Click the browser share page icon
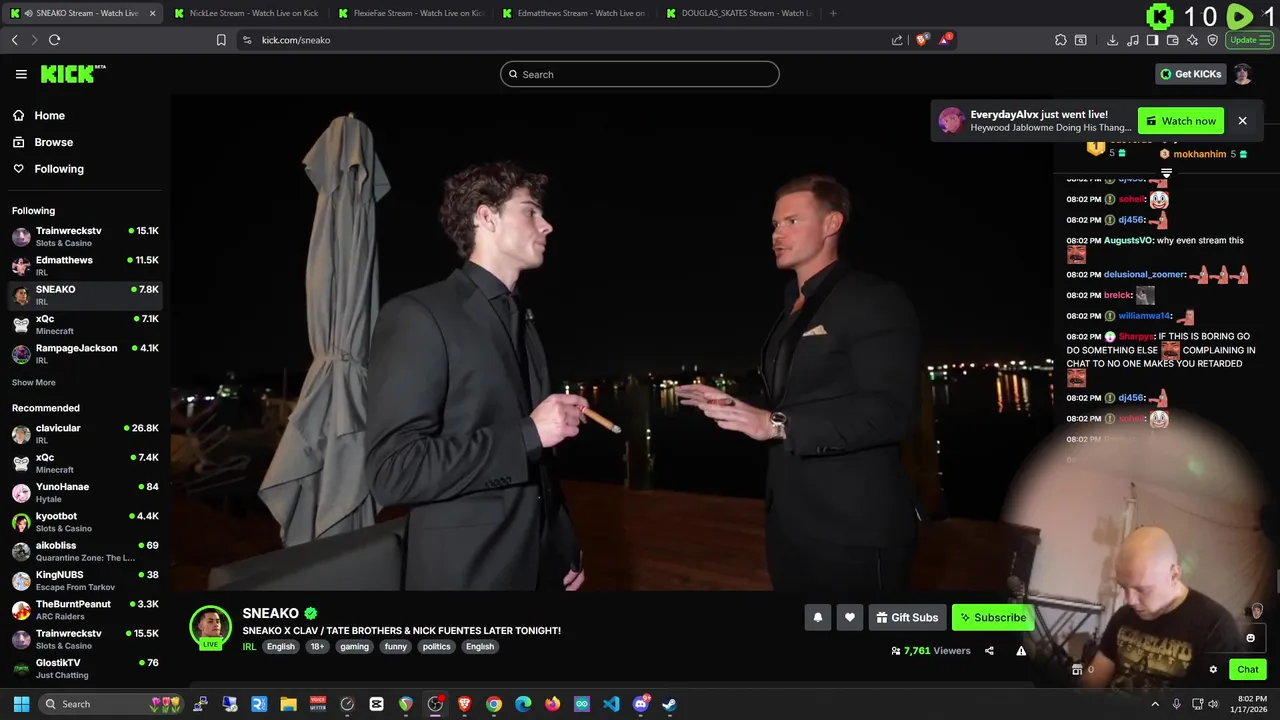This screenshot has height=720, width=1280. 897,40
